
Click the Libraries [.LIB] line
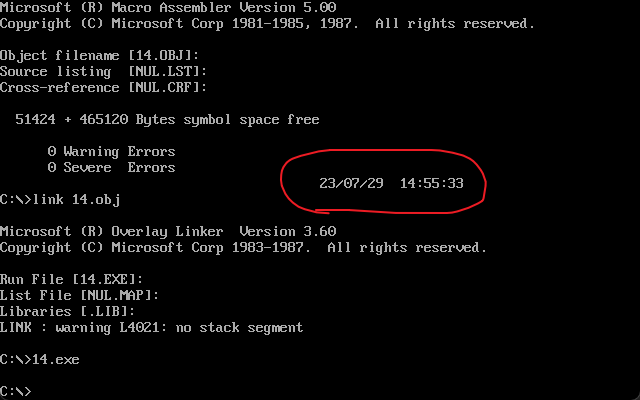point(67,311)
